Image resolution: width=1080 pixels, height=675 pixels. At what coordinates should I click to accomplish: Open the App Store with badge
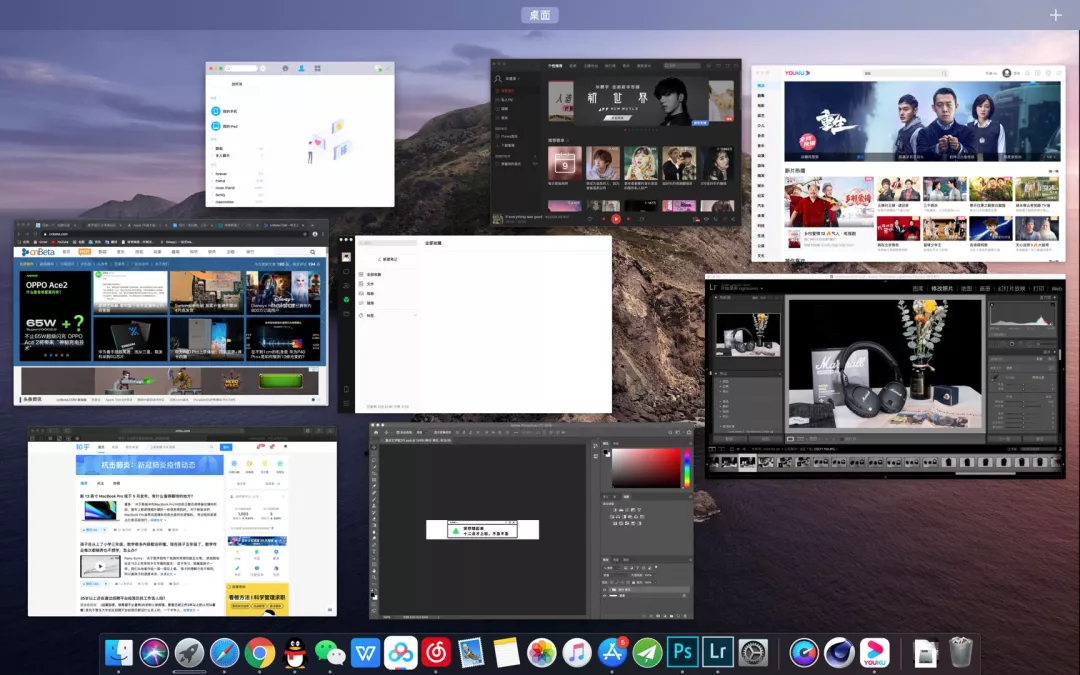coord(612,652)
